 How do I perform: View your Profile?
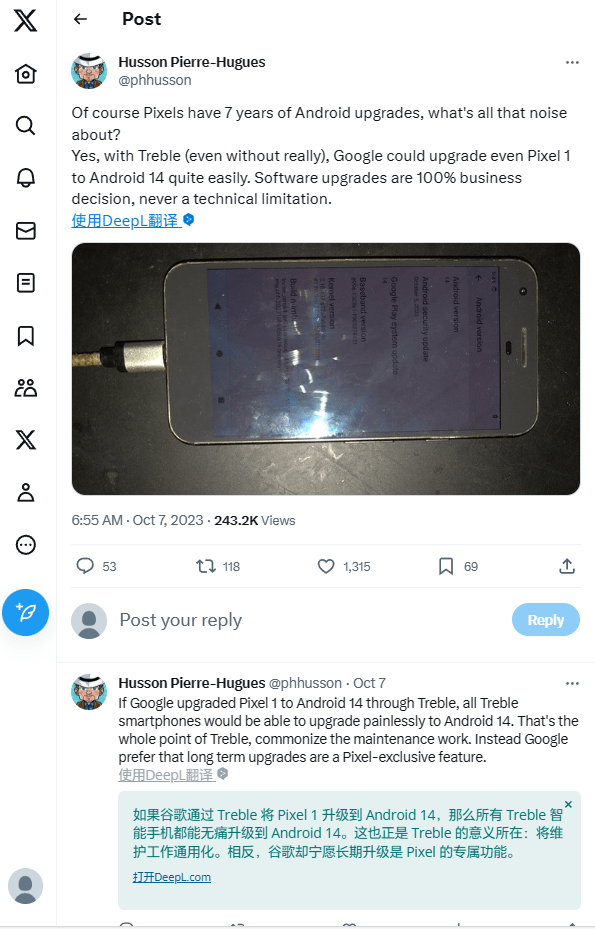(25, 492)
